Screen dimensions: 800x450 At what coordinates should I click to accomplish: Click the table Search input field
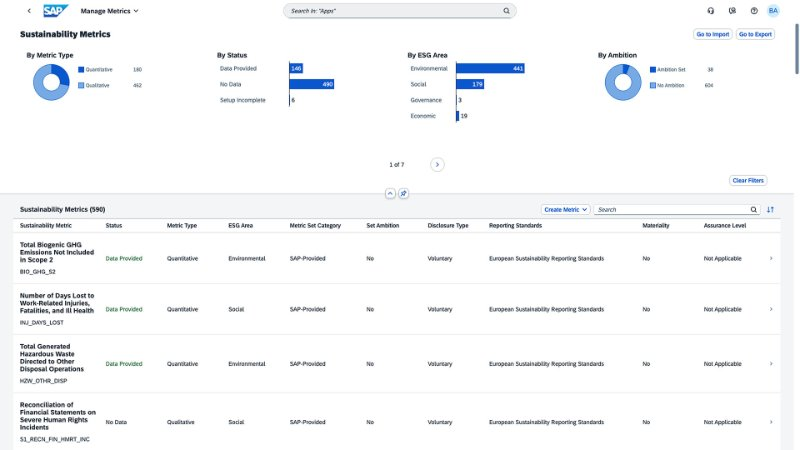point(670,210)
